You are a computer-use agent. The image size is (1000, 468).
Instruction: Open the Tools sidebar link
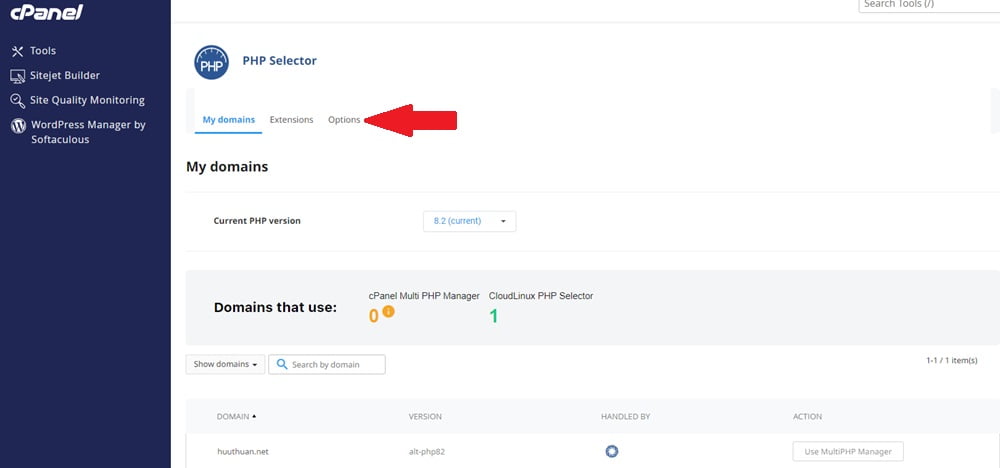coord(43,51)
